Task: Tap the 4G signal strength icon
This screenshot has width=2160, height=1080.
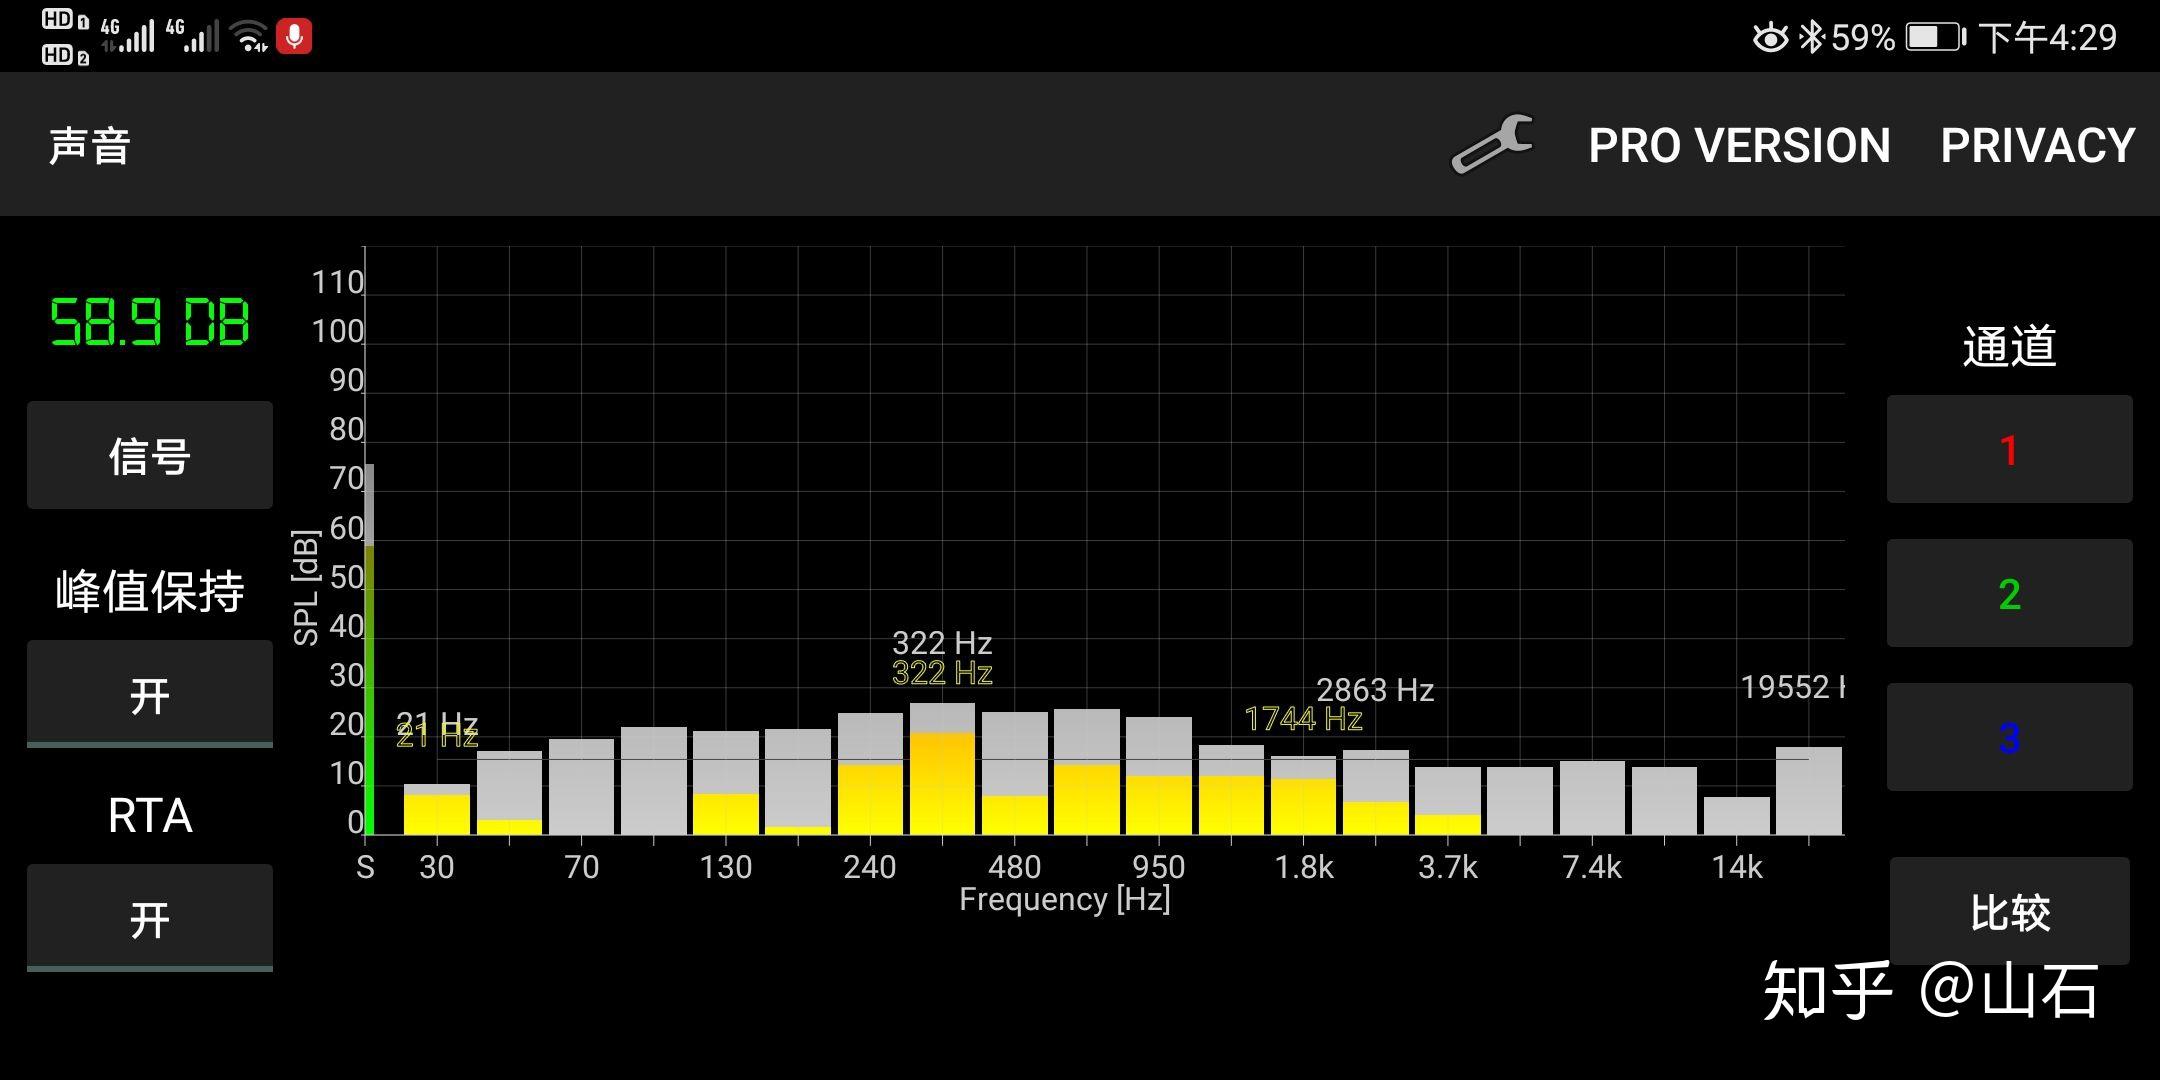Action: pos(130,36)
